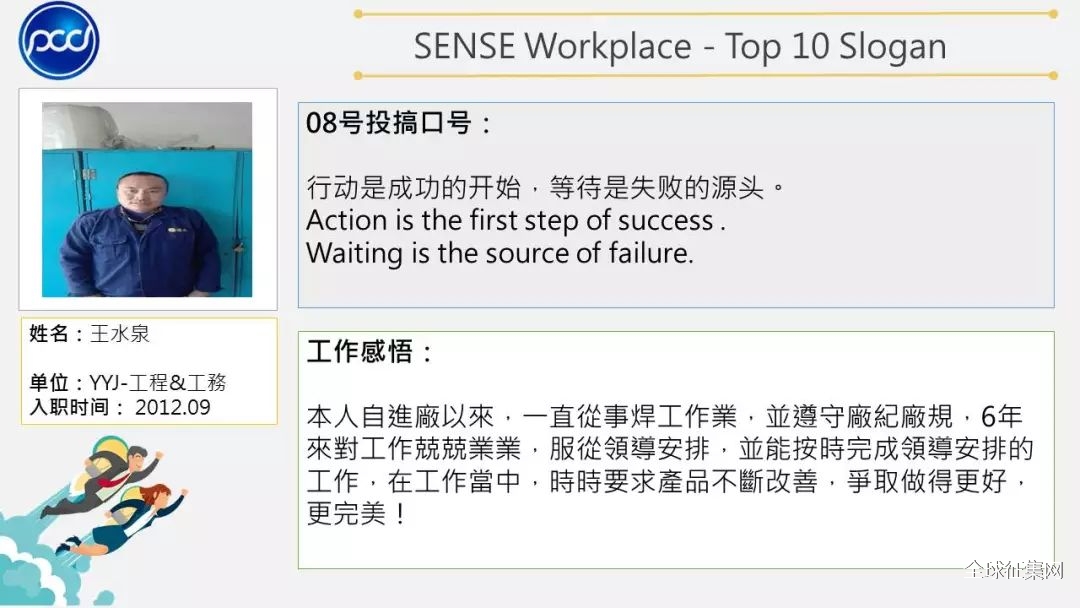Click the 入职时间 2012.09 line
The image size is (1080, 608).
tap(120, 407)
